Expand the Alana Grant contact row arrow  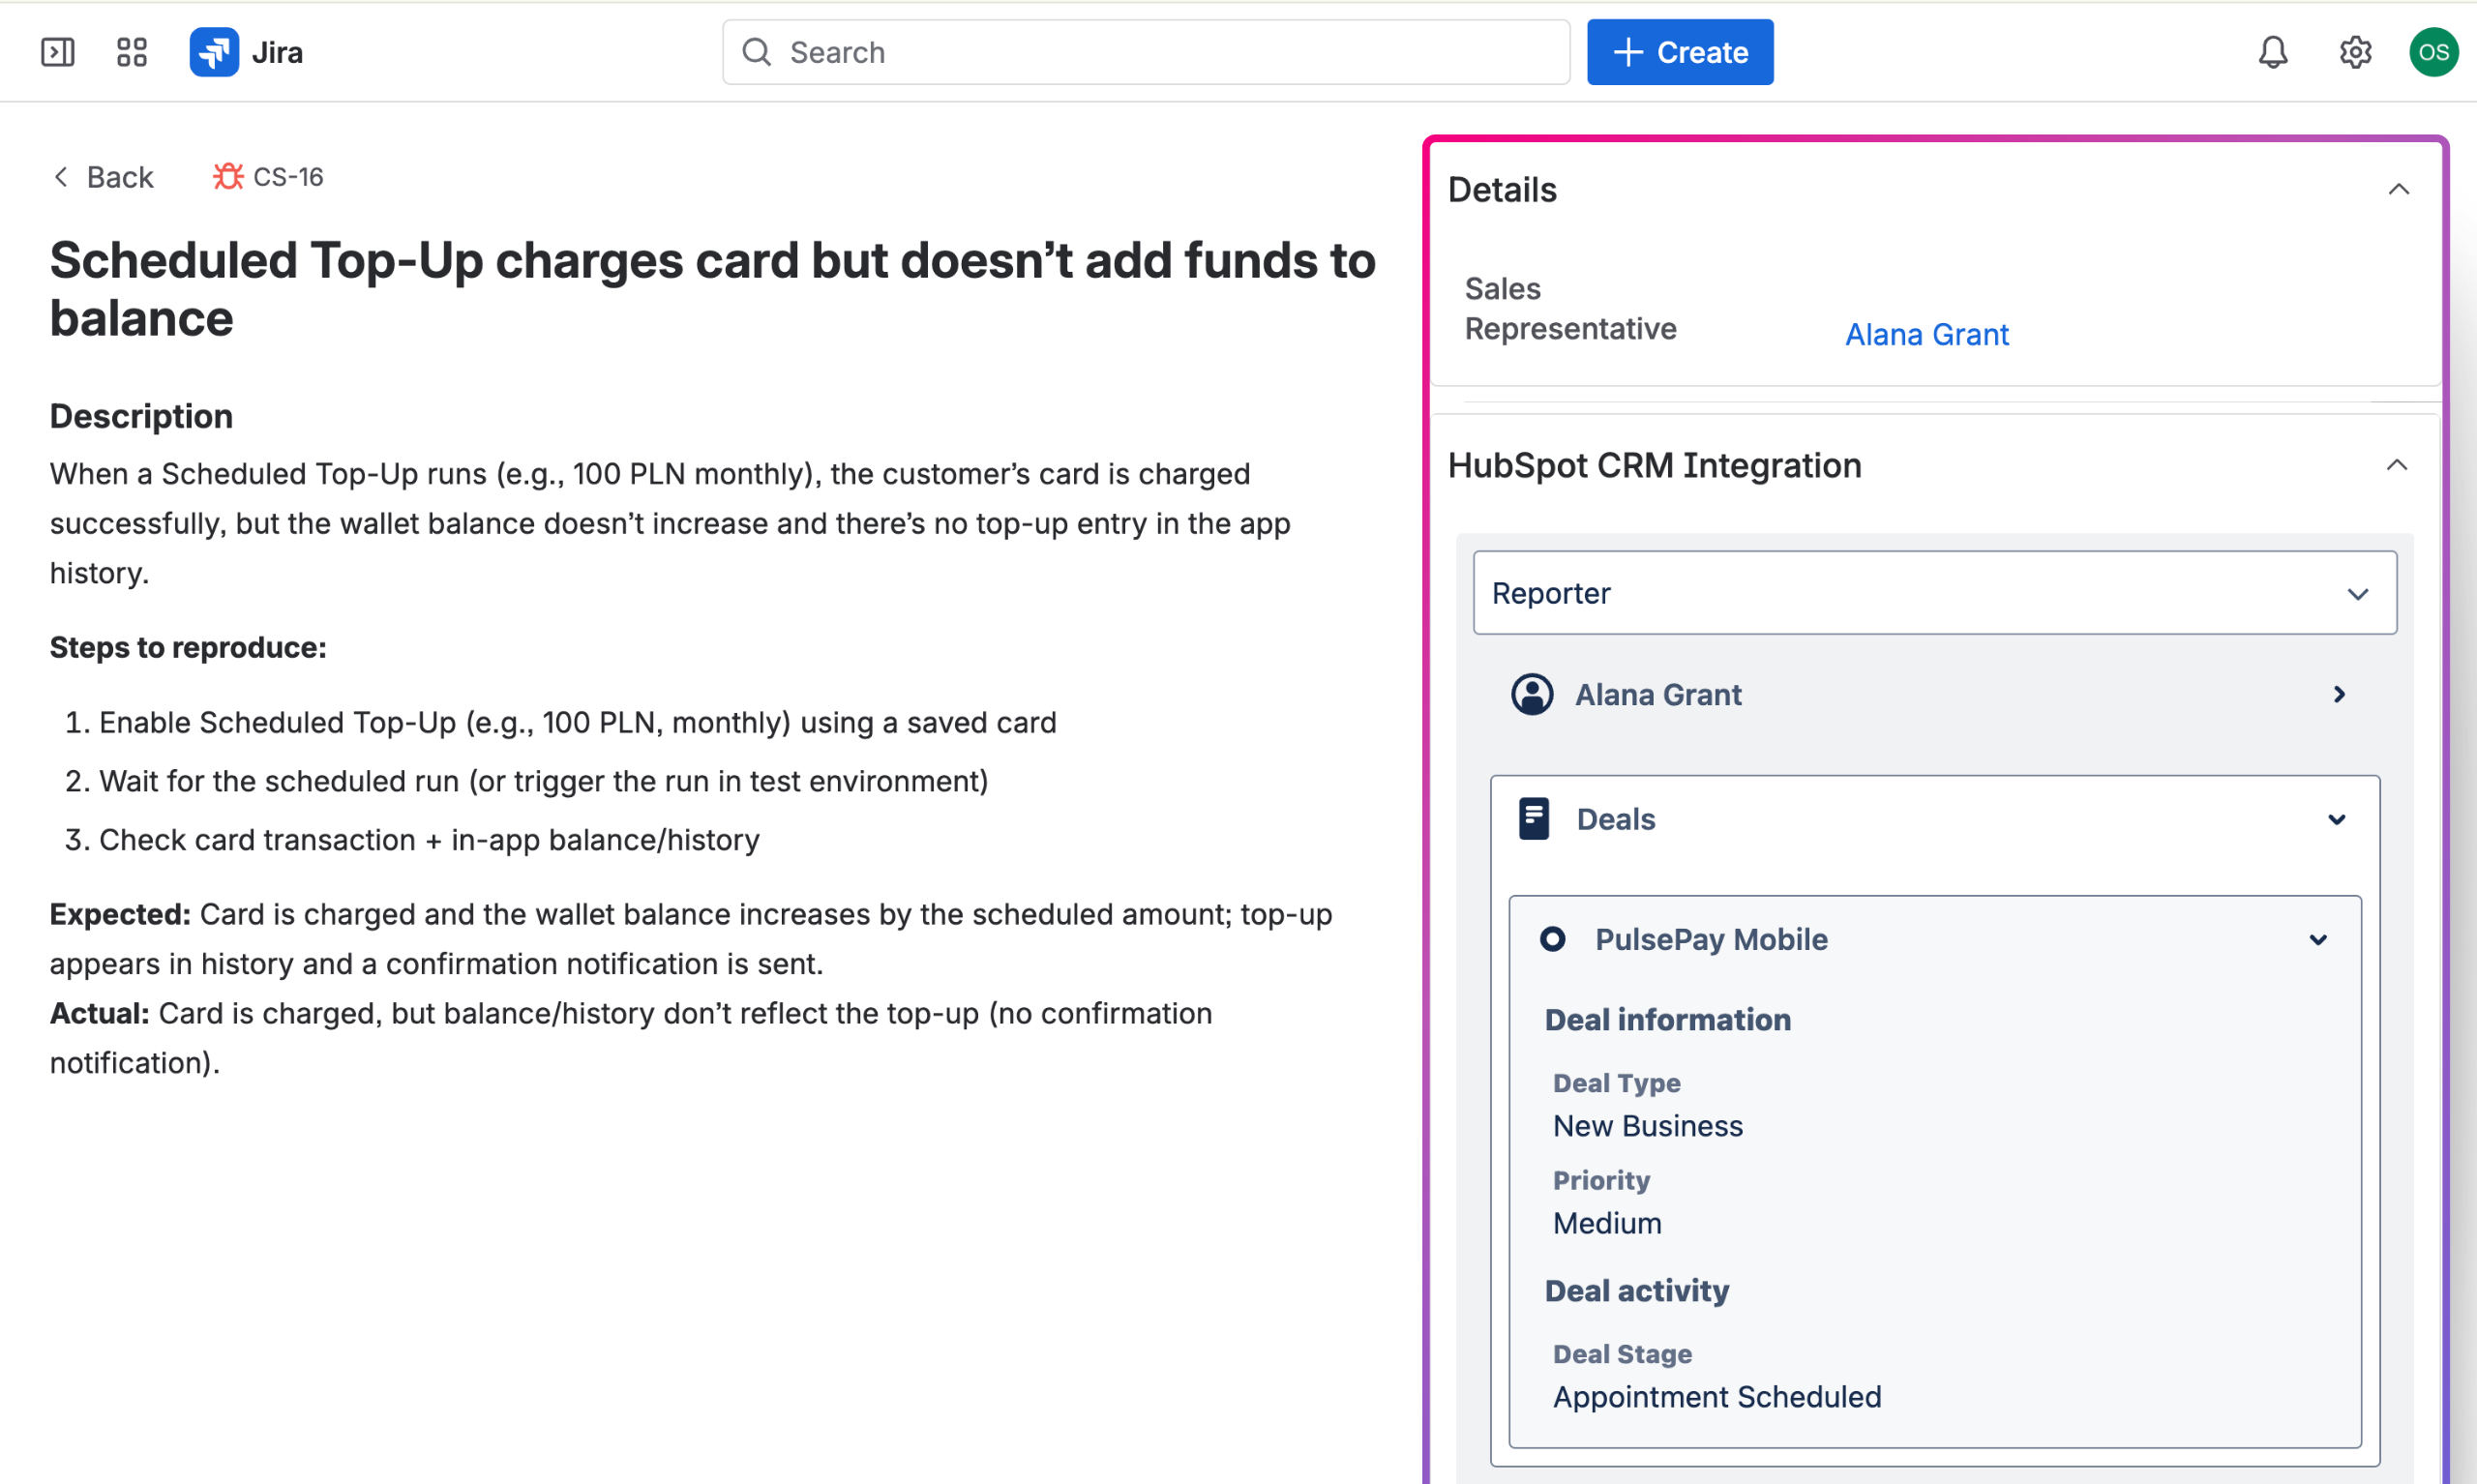click(2339, 694)
